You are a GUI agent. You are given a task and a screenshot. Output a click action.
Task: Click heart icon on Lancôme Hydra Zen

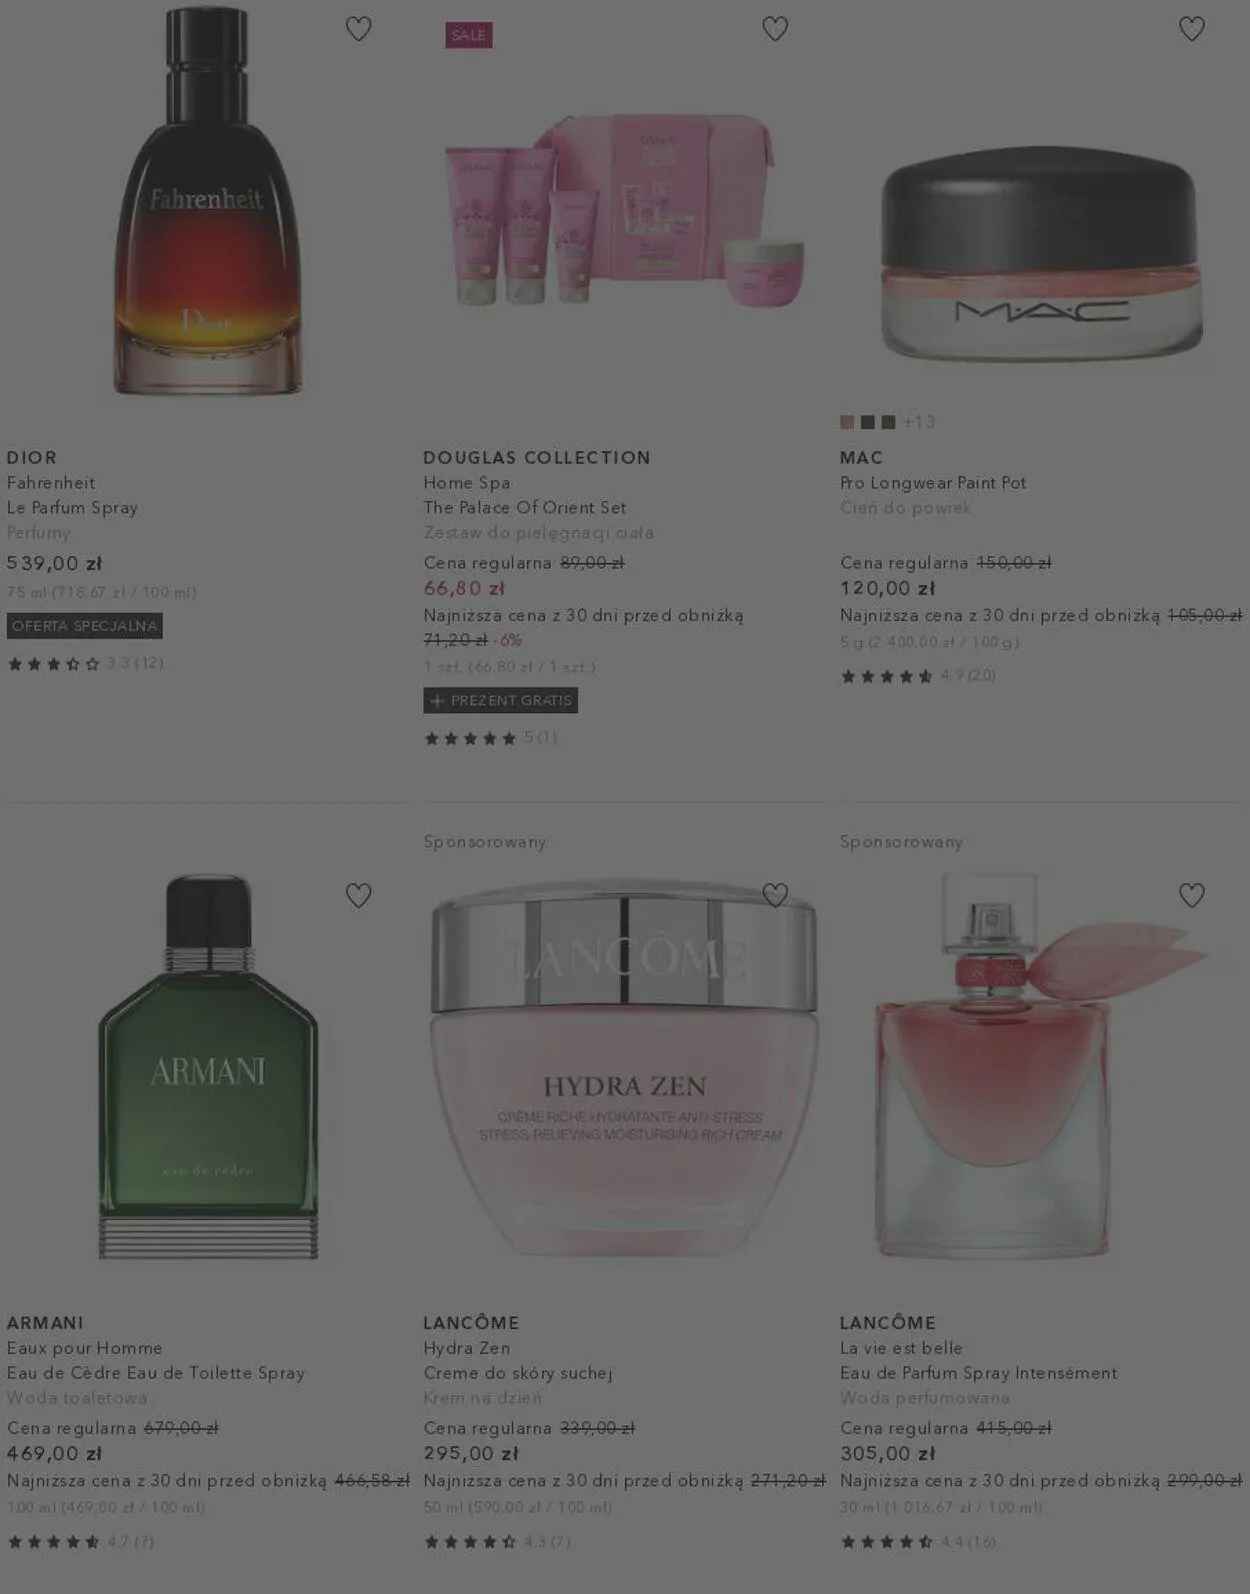pyautogui.click(x=775, y=895)
